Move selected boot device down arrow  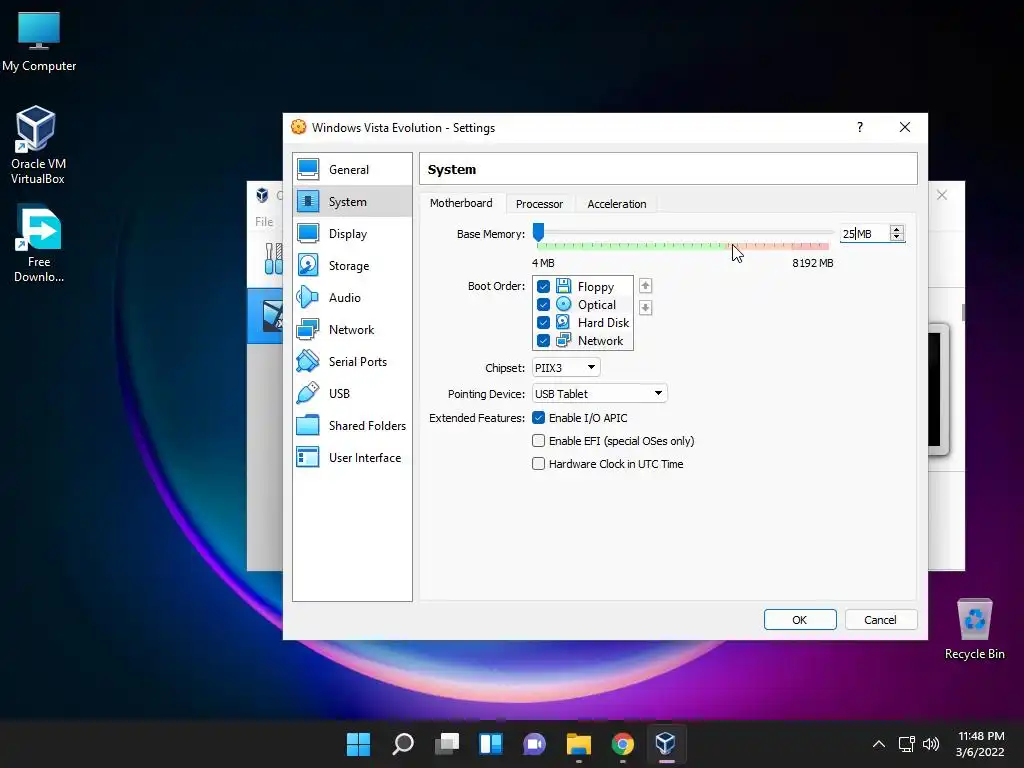[645, 308]
